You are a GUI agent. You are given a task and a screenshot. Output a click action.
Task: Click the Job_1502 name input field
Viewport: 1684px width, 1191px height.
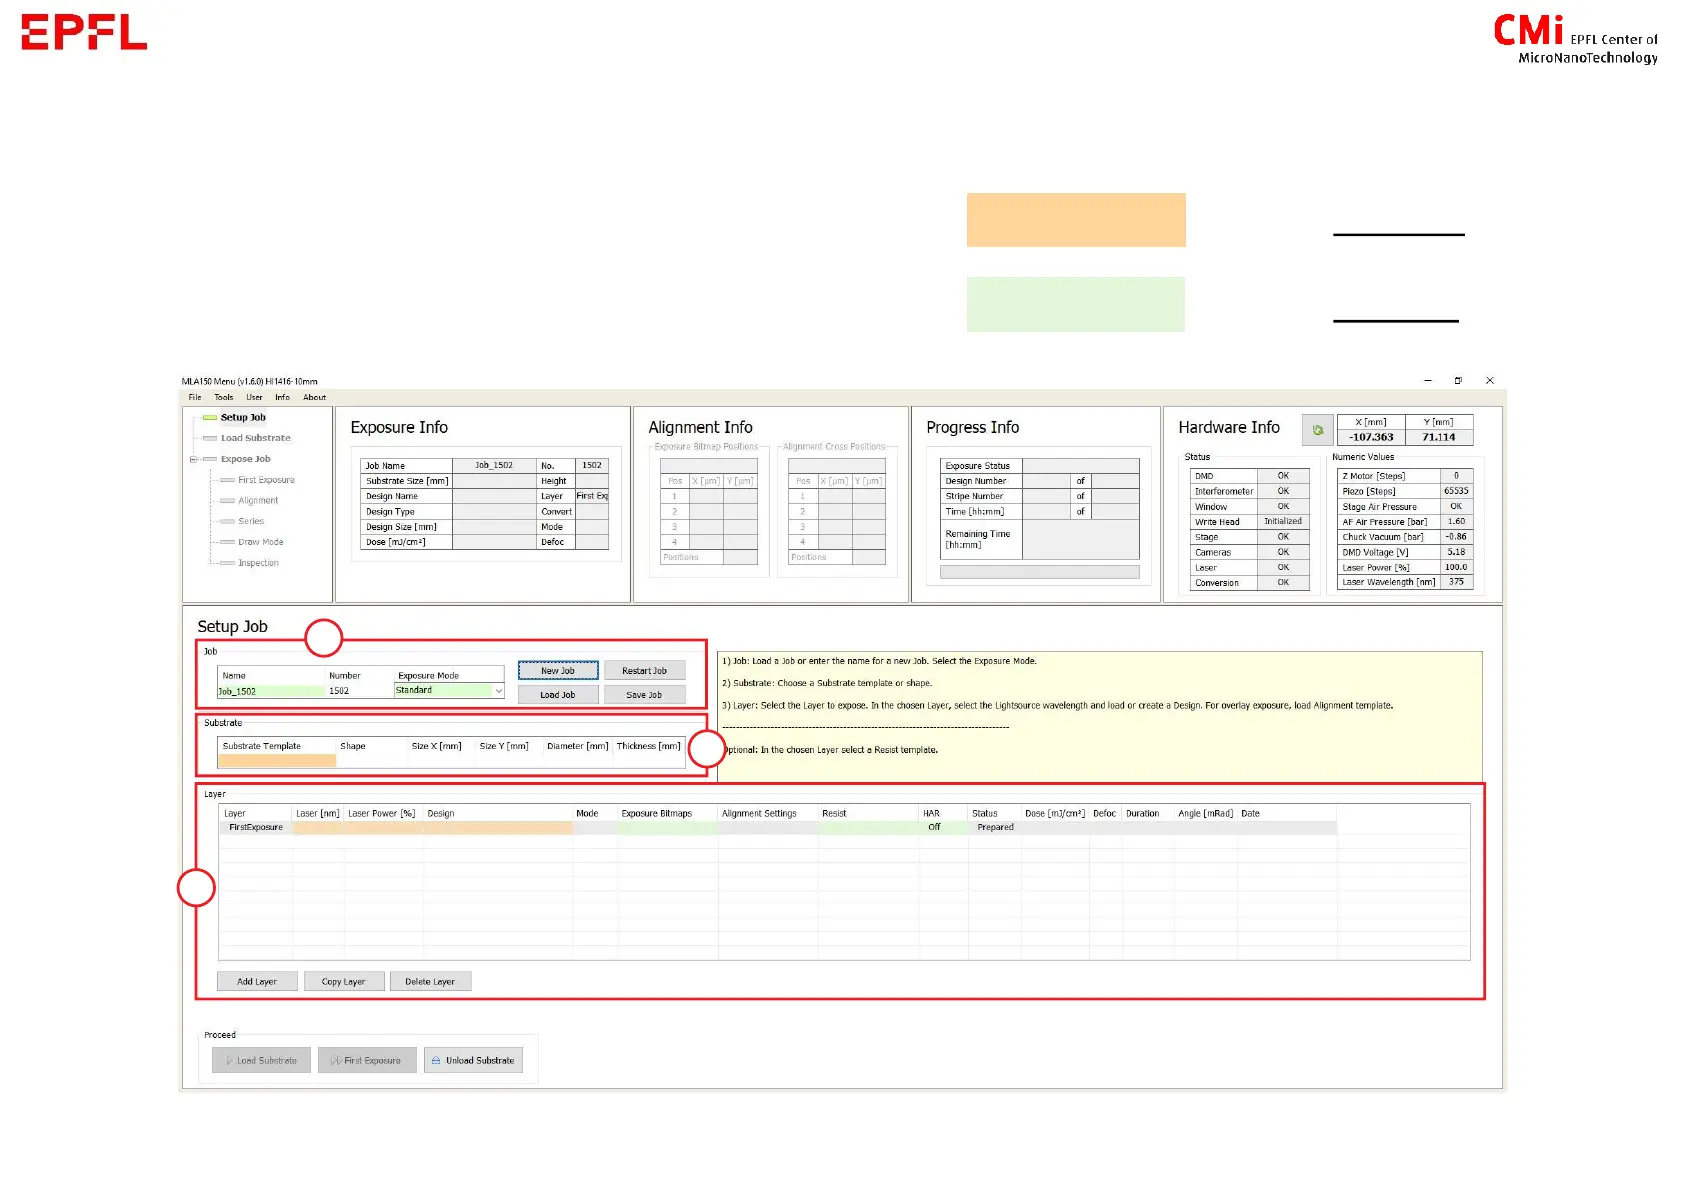point(271,691)
